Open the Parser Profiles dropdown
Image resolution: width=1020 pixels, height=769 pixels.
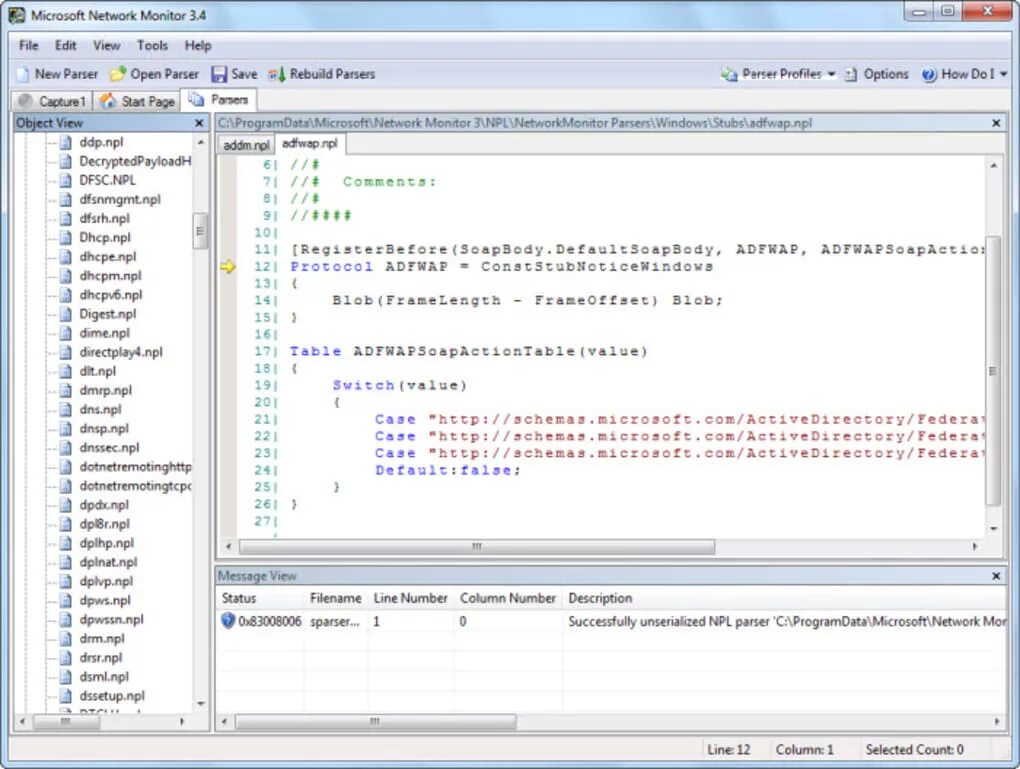(778, 74)
